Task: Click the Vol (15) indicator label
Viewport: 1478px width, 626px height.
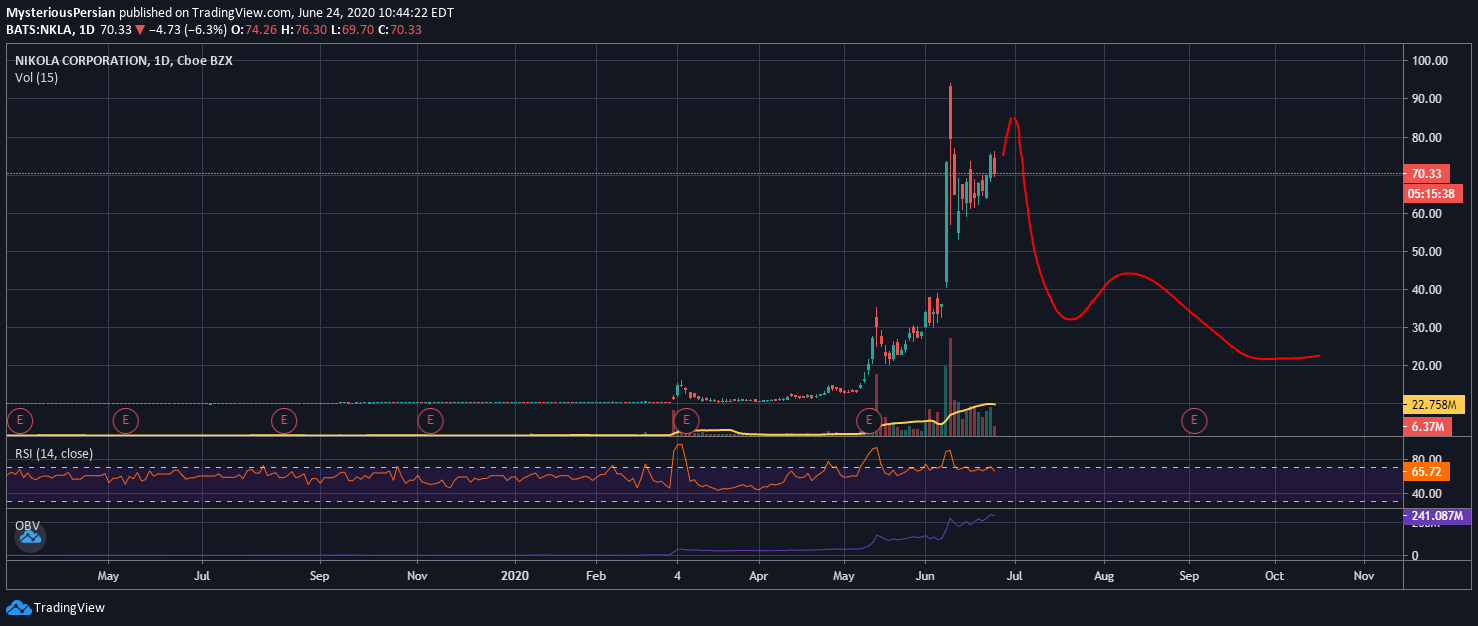Action: 36,77
